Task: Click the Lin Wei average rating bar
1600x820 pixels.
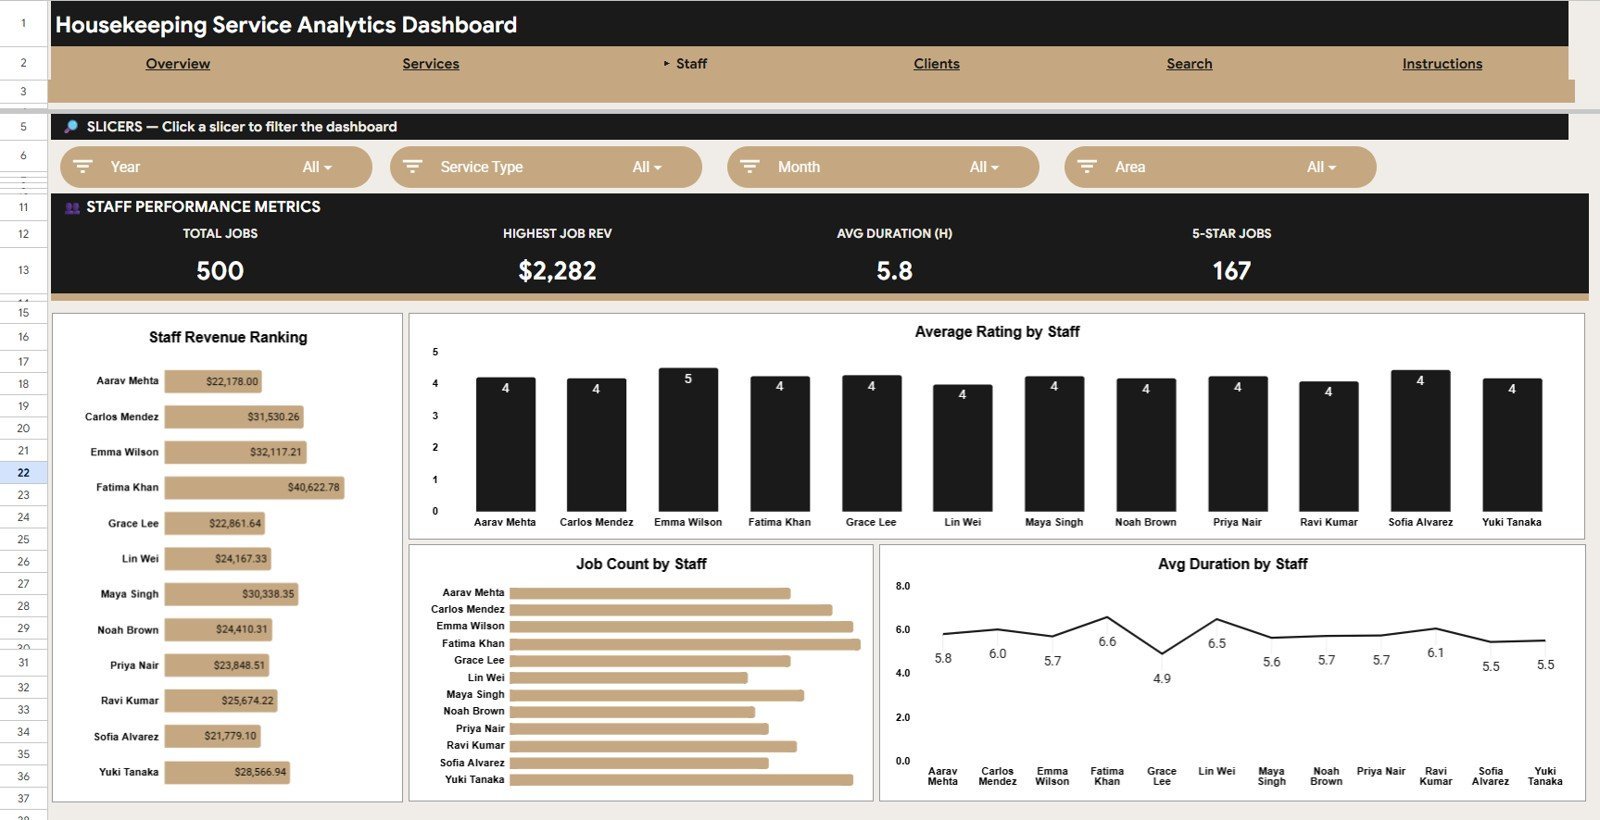Action: coord(962,448)
